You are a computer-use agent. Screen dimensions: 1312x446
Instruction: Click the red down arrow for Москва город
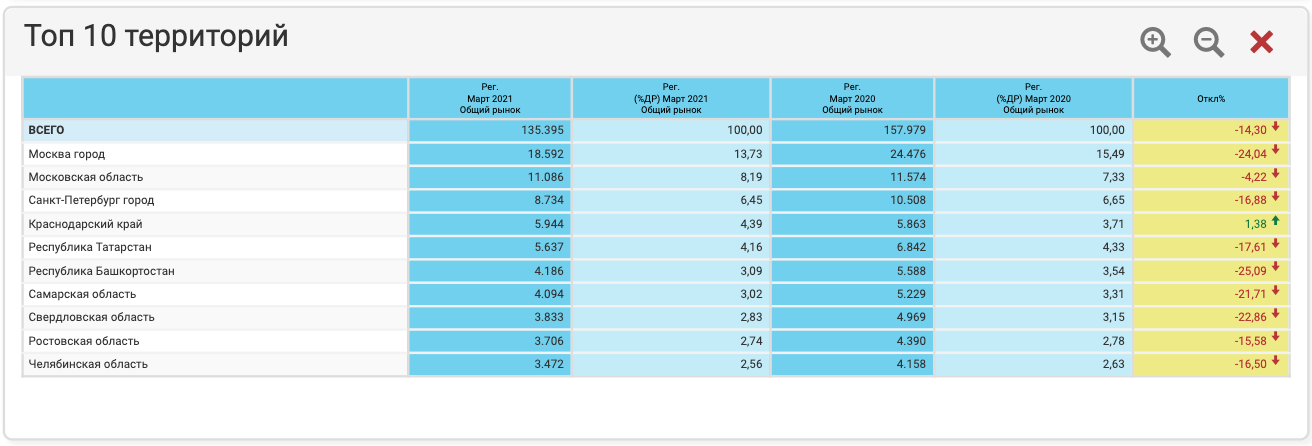click(x=1276, y=152)
